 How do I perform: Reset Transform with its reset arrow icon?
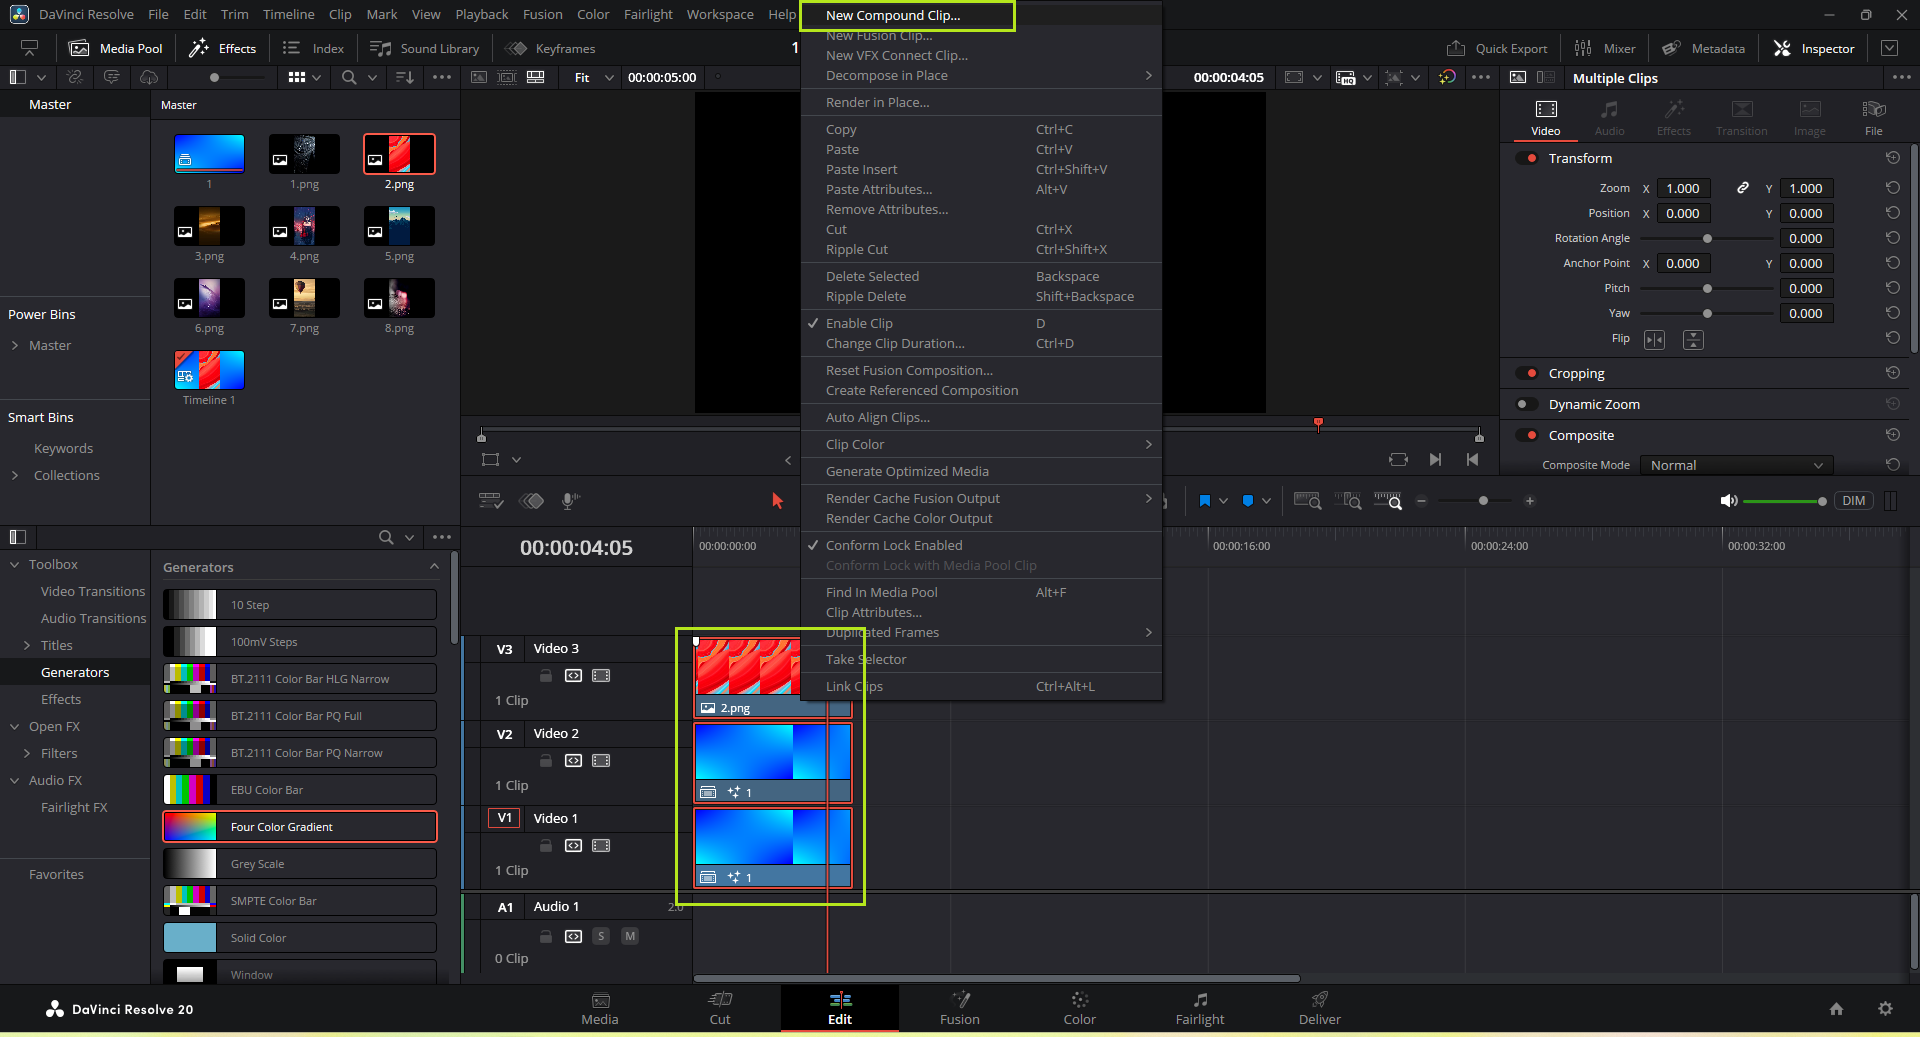1892,158
